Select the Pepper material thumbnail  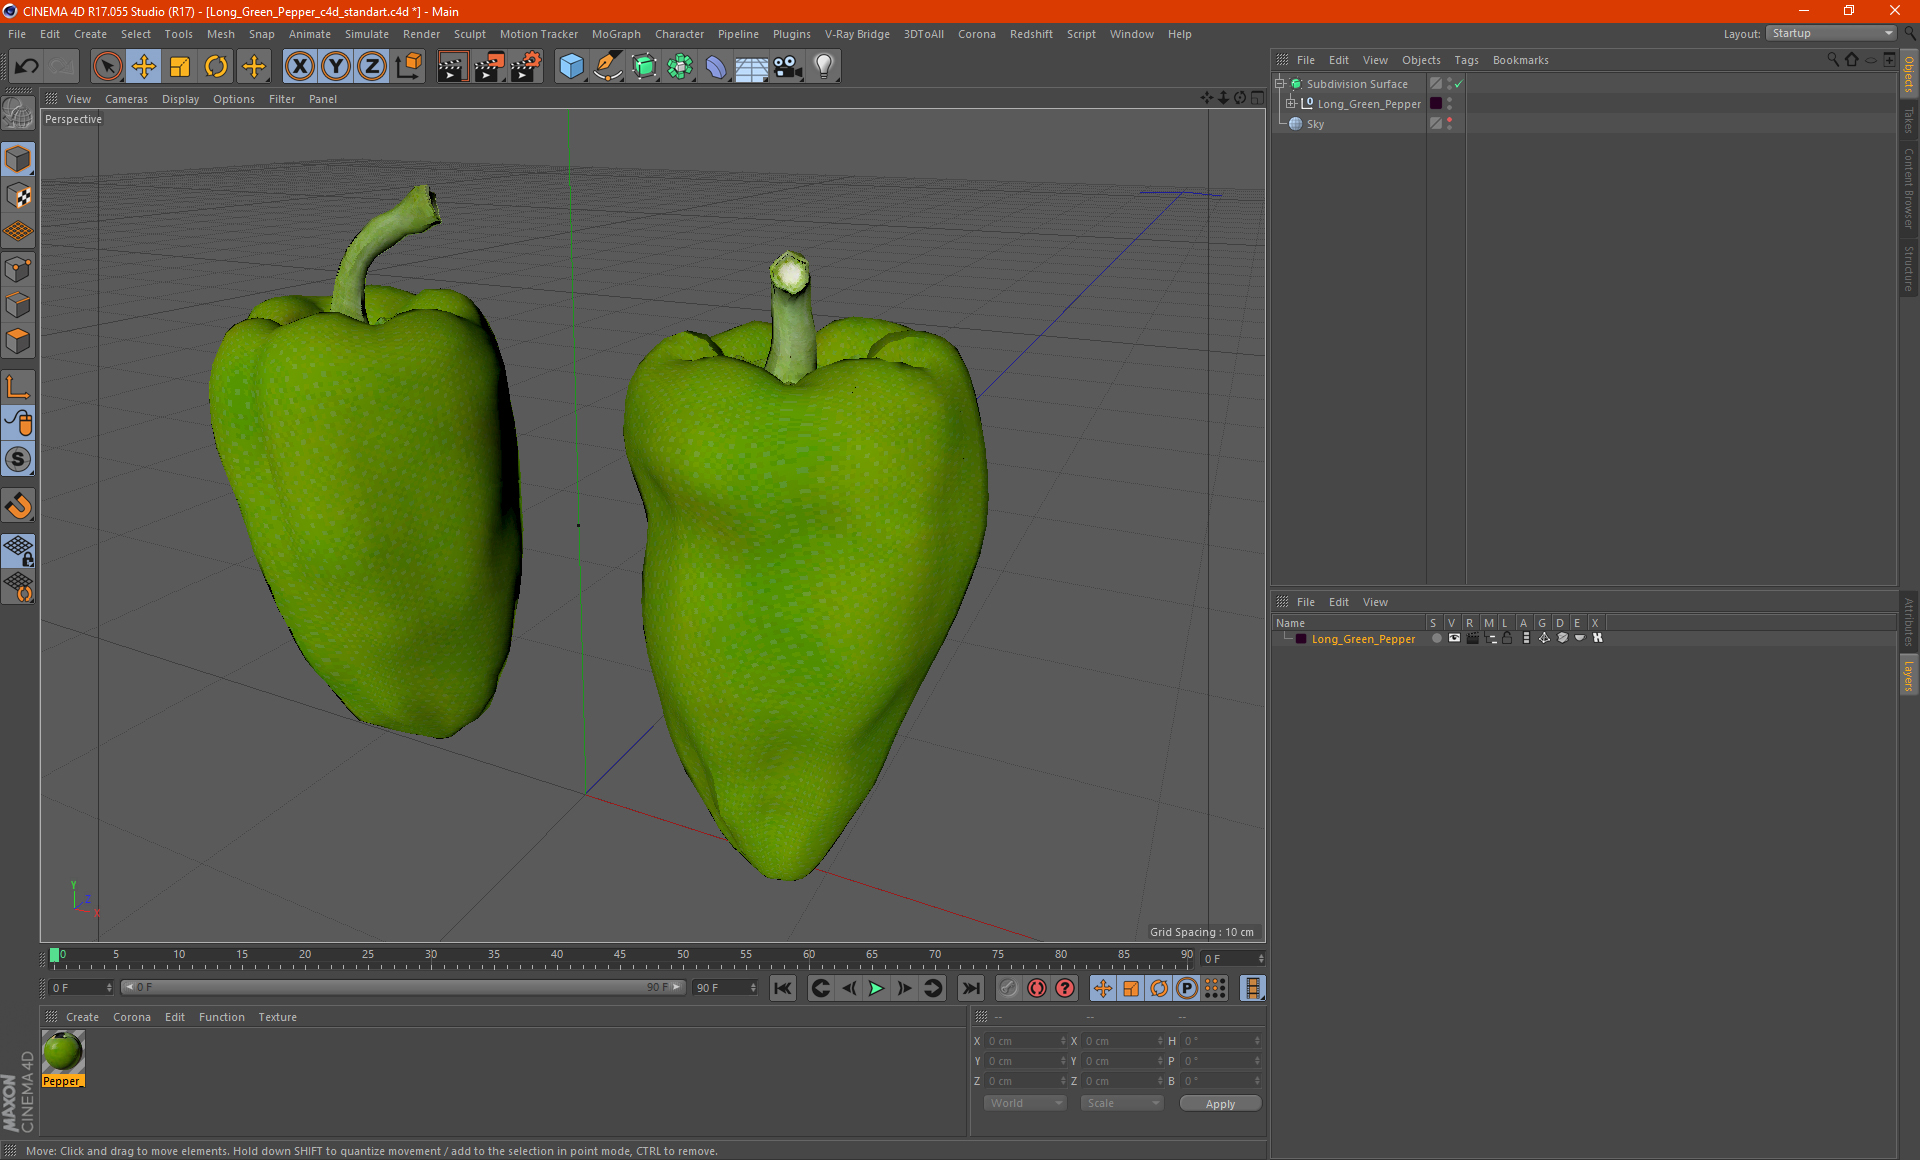pyautogui.click(x=63, y=1052)
